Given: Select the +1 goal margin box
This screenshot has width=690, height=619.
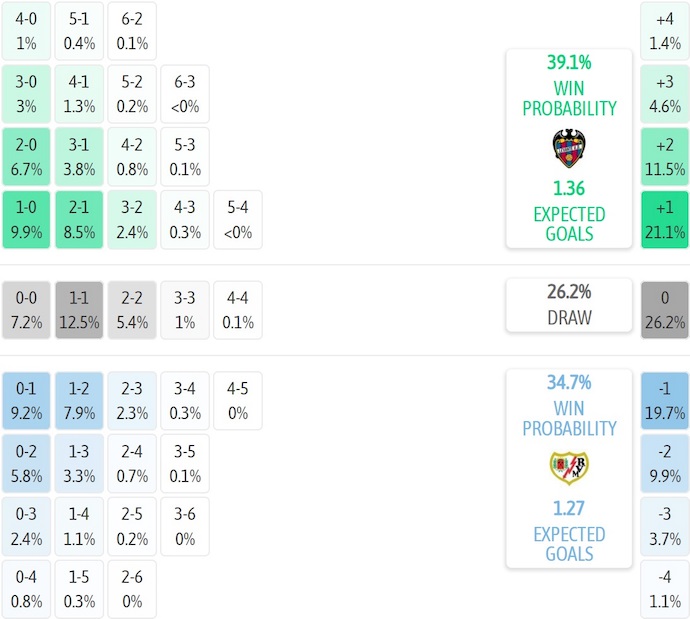Looking at the screenshot, I should (x=665, y=220).
